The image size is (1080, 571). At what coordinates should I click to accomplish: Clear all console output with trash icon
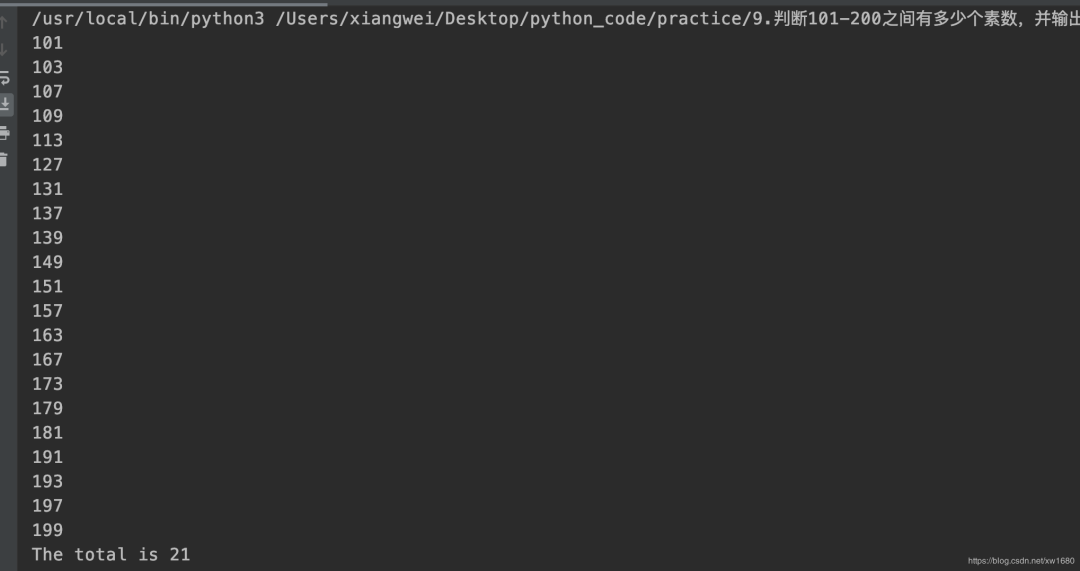tap(5, 159)
